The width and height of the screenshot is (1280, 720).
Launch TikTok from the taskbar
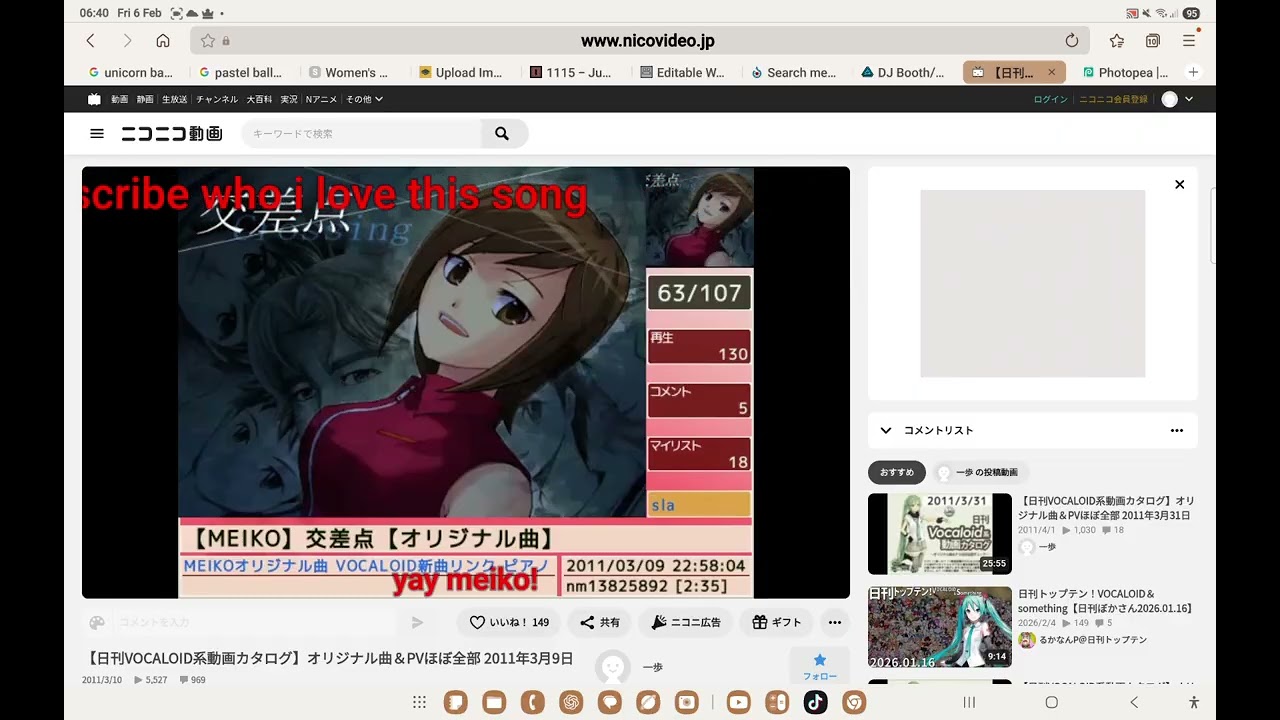815,702
